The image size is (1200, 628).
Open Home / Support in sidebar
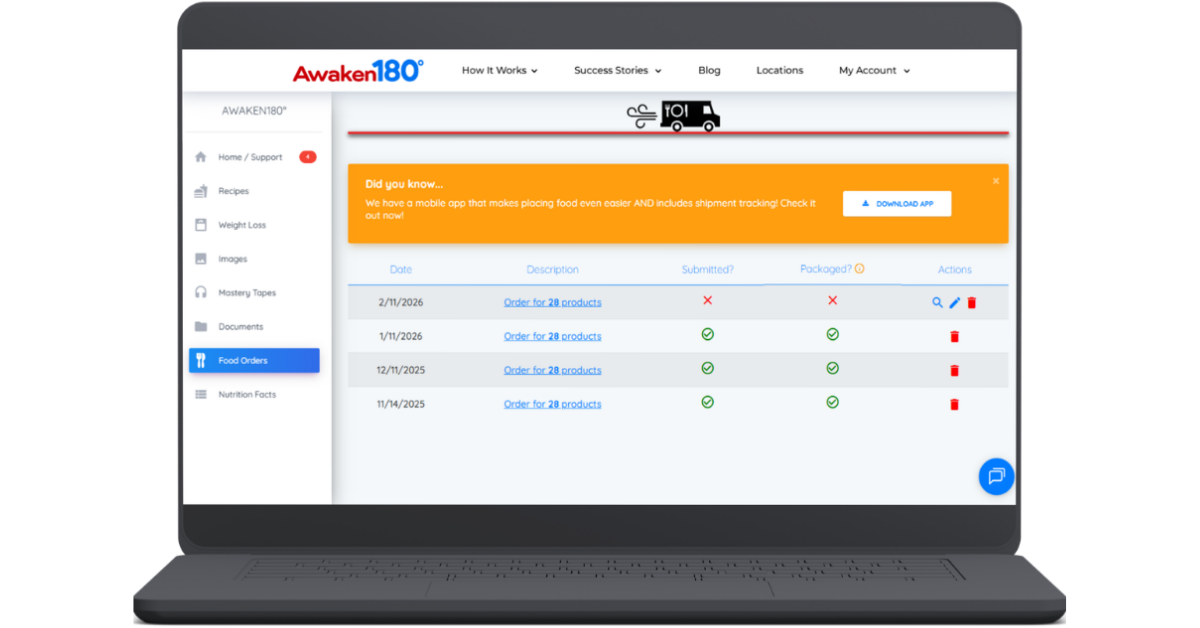point(250,157)
